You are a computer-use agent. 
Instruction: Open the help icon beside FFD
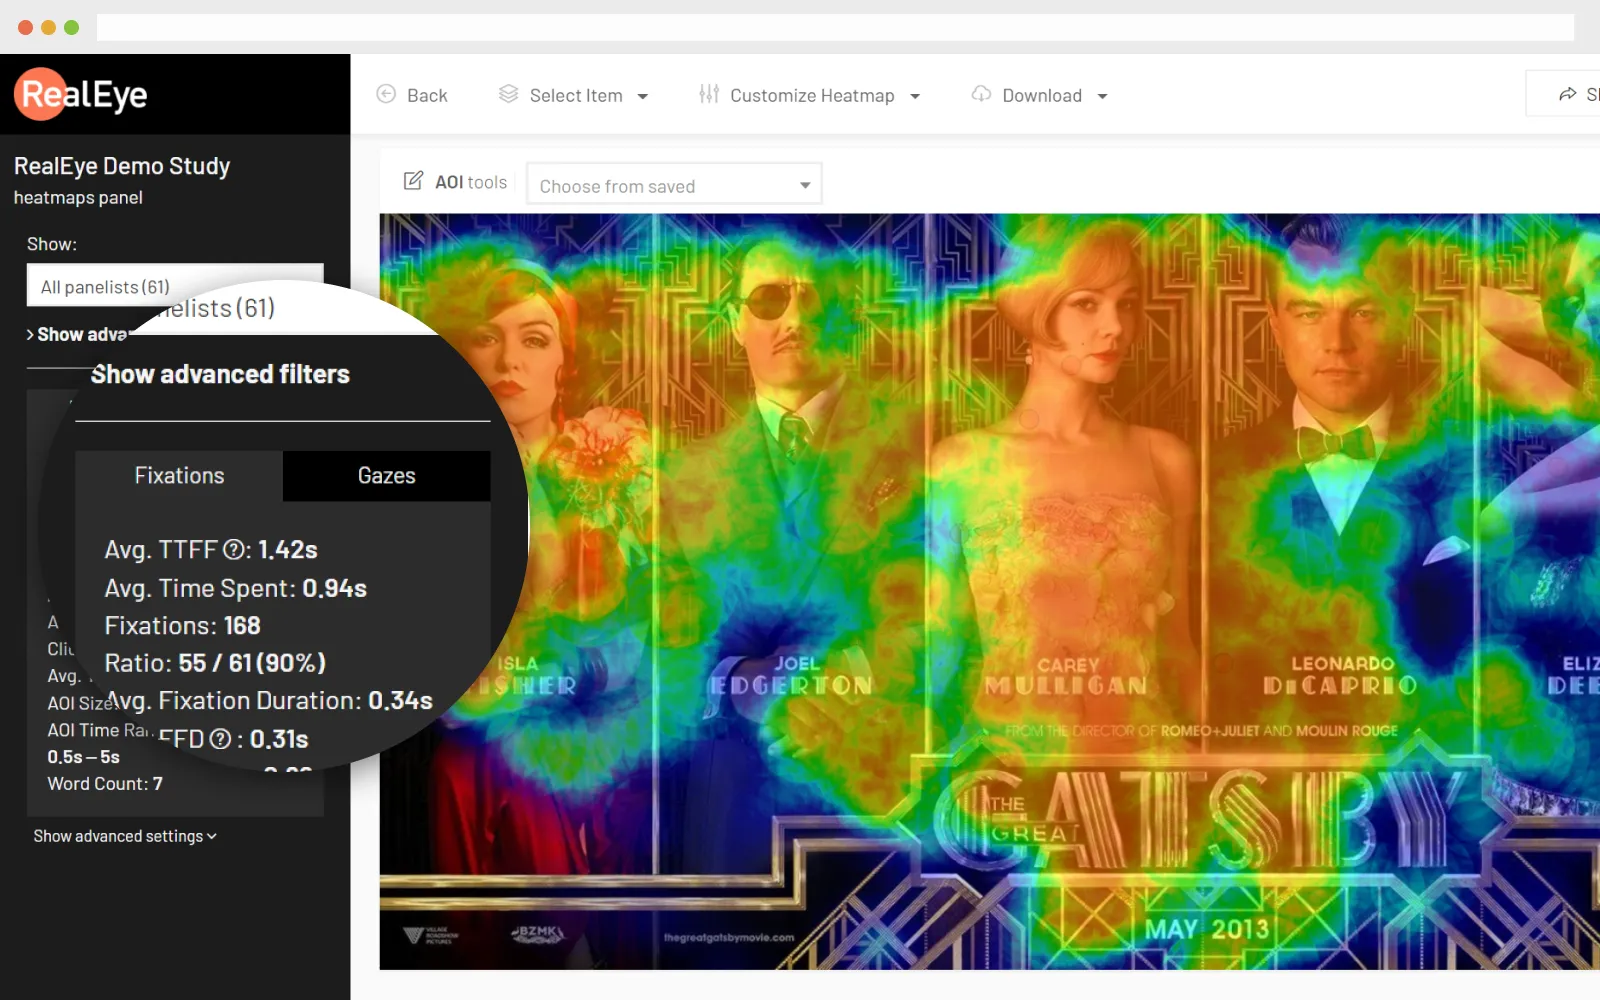(x=221, y=739)
